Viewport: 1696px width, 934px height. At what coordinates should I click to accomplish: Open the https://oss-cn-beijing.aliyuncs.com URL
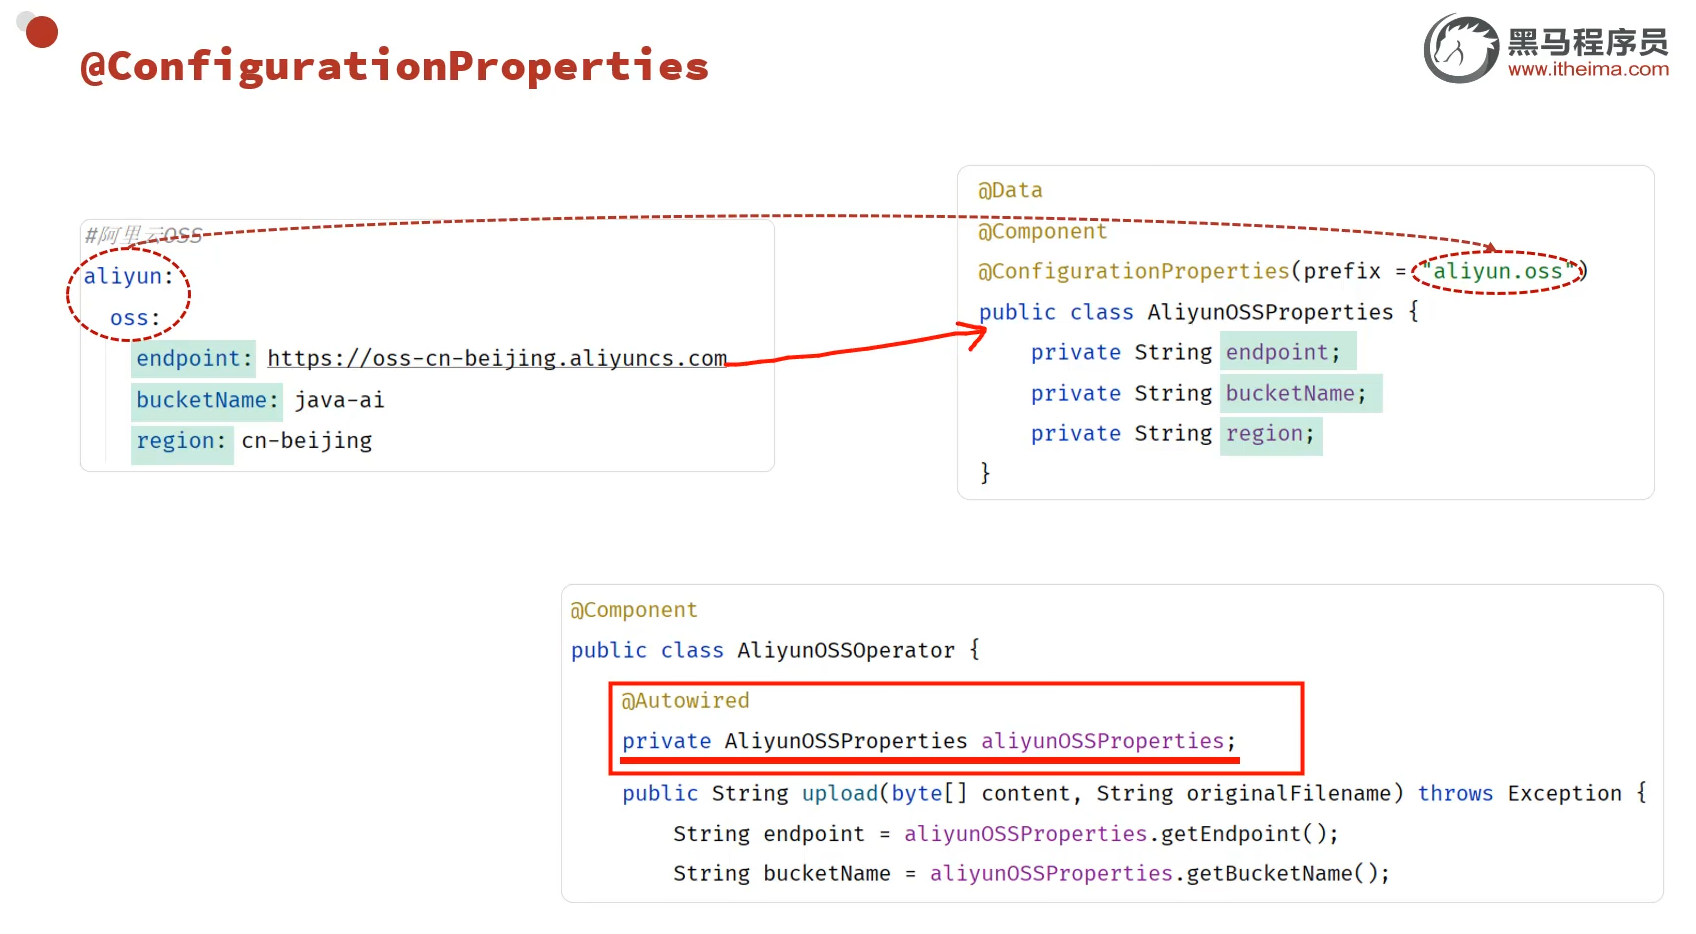click(497, 358)
